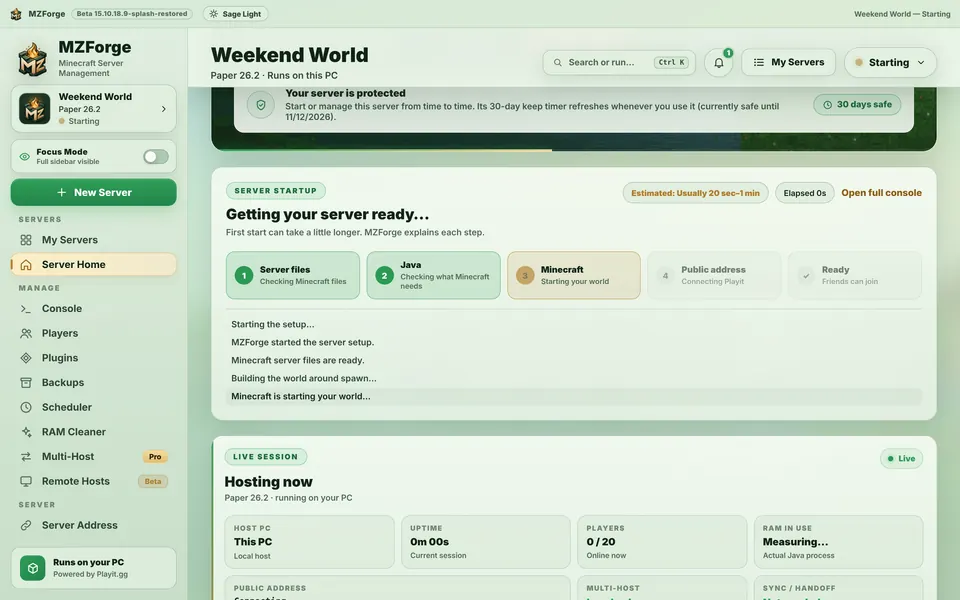Click the sun icon beside Sage Light

coord(213,13)
